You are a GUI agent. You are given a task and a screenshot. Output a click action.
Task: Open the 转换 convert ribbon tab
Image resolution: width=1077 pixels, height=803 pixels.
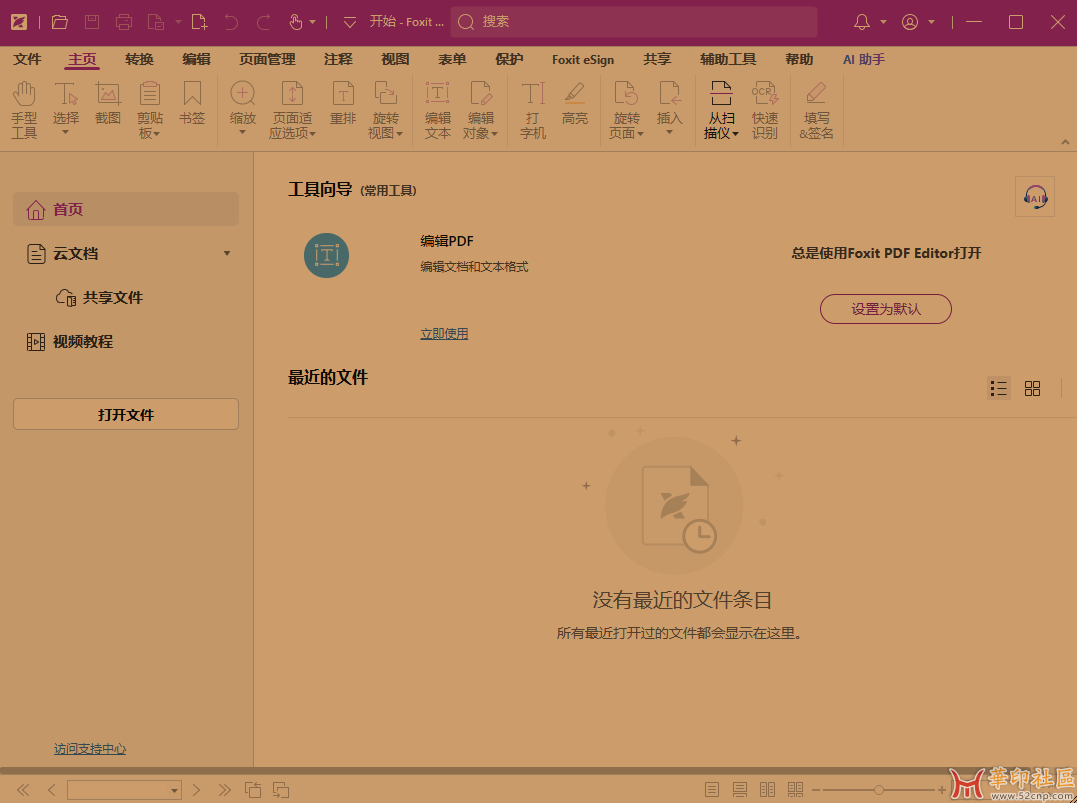(139, 60)
